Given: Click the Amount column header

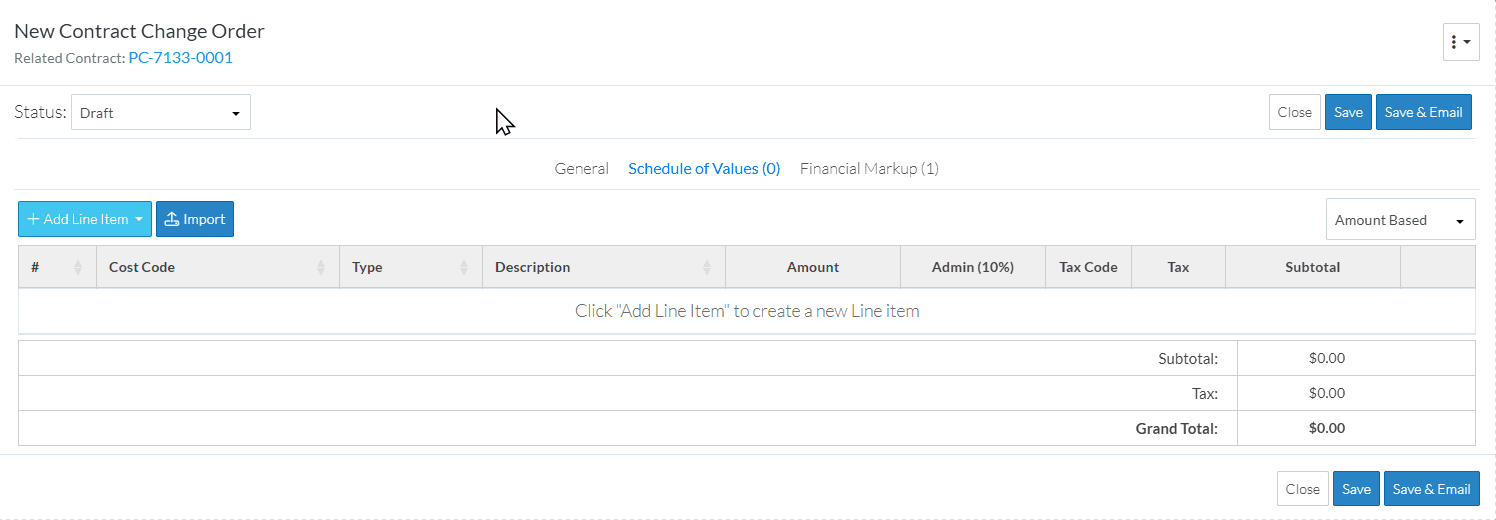Looking at the screenshot, I should (813, 267).
